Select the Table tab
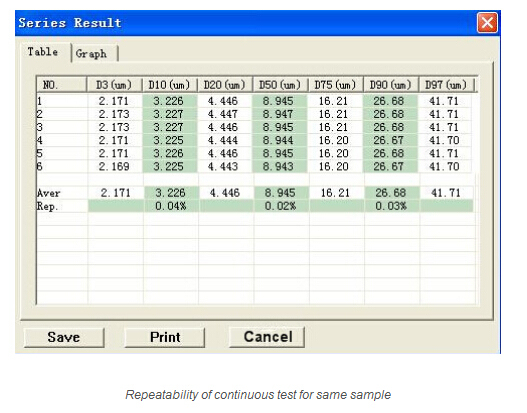The width and height of the screenshot is (527, 413). click(x=45, y=52)
